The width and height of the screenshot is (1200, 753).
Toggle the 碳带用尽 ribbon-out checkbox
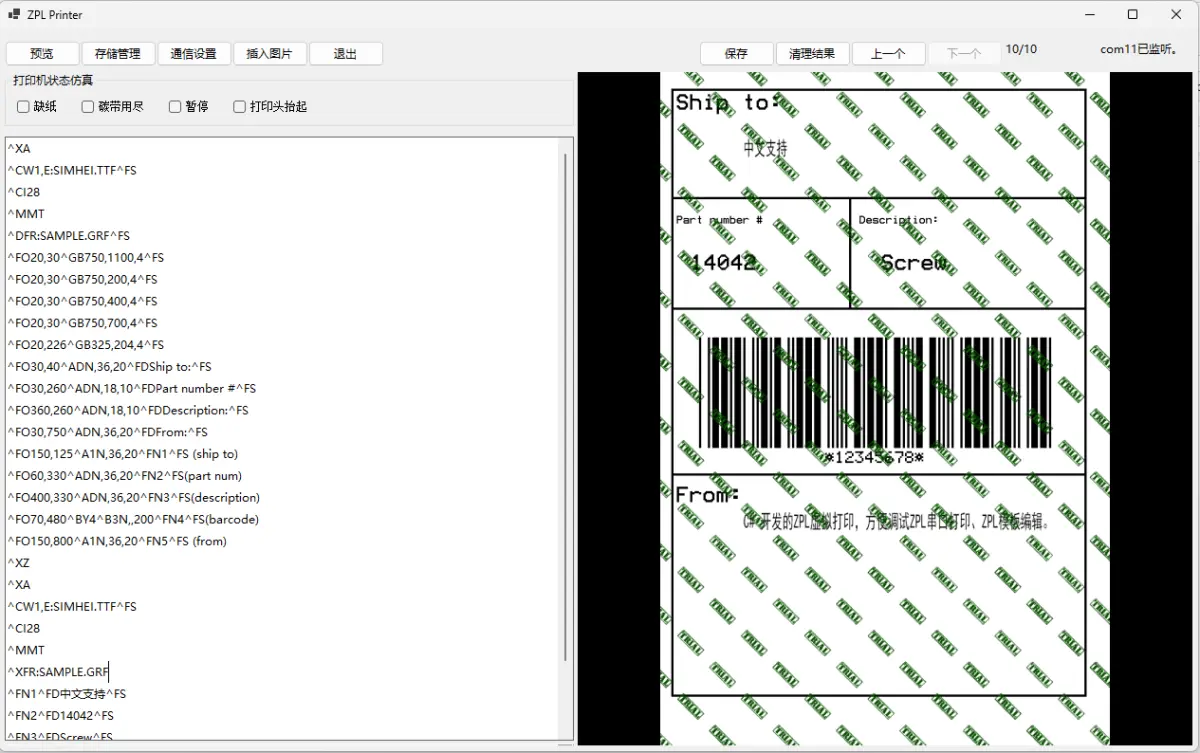coord(113,106)
